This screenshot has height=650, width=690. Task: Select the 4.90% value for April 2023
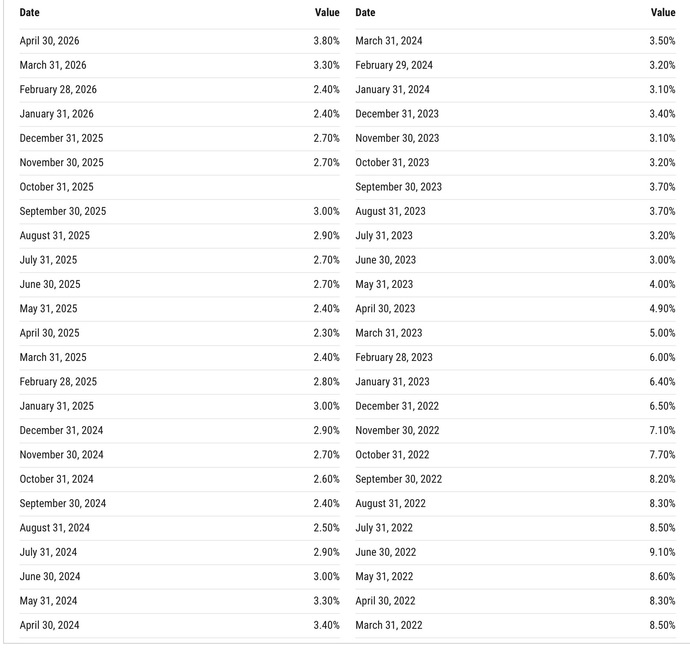662,308
